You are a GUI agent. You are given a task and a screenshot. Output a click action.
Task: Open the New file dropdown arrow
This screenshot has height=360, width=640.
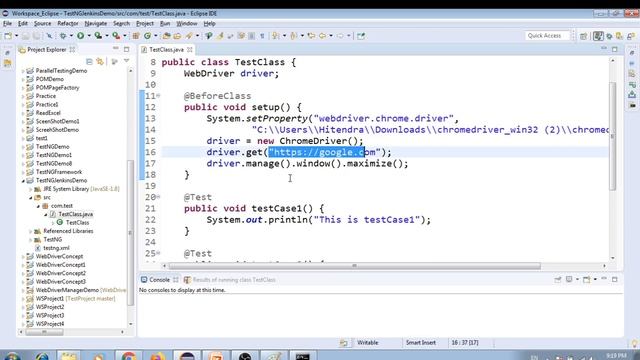(16, 36)
